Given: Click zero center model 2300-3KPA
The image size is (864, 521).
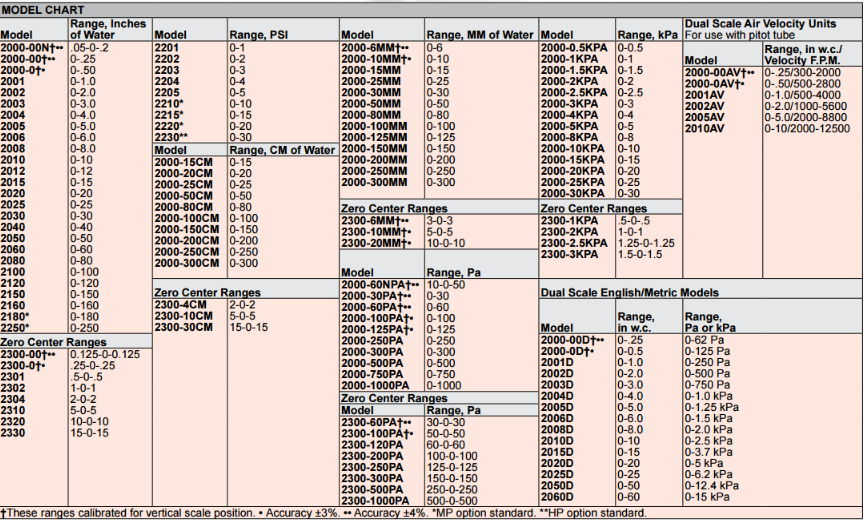Looking at the screenshot, I should pos(569,255).
